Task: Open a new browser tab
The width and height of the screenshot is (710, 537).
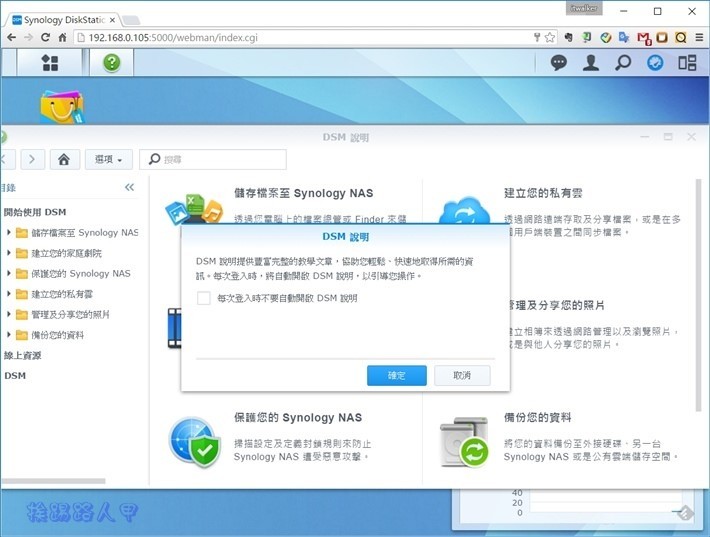Action: click(x=131, y=20)
